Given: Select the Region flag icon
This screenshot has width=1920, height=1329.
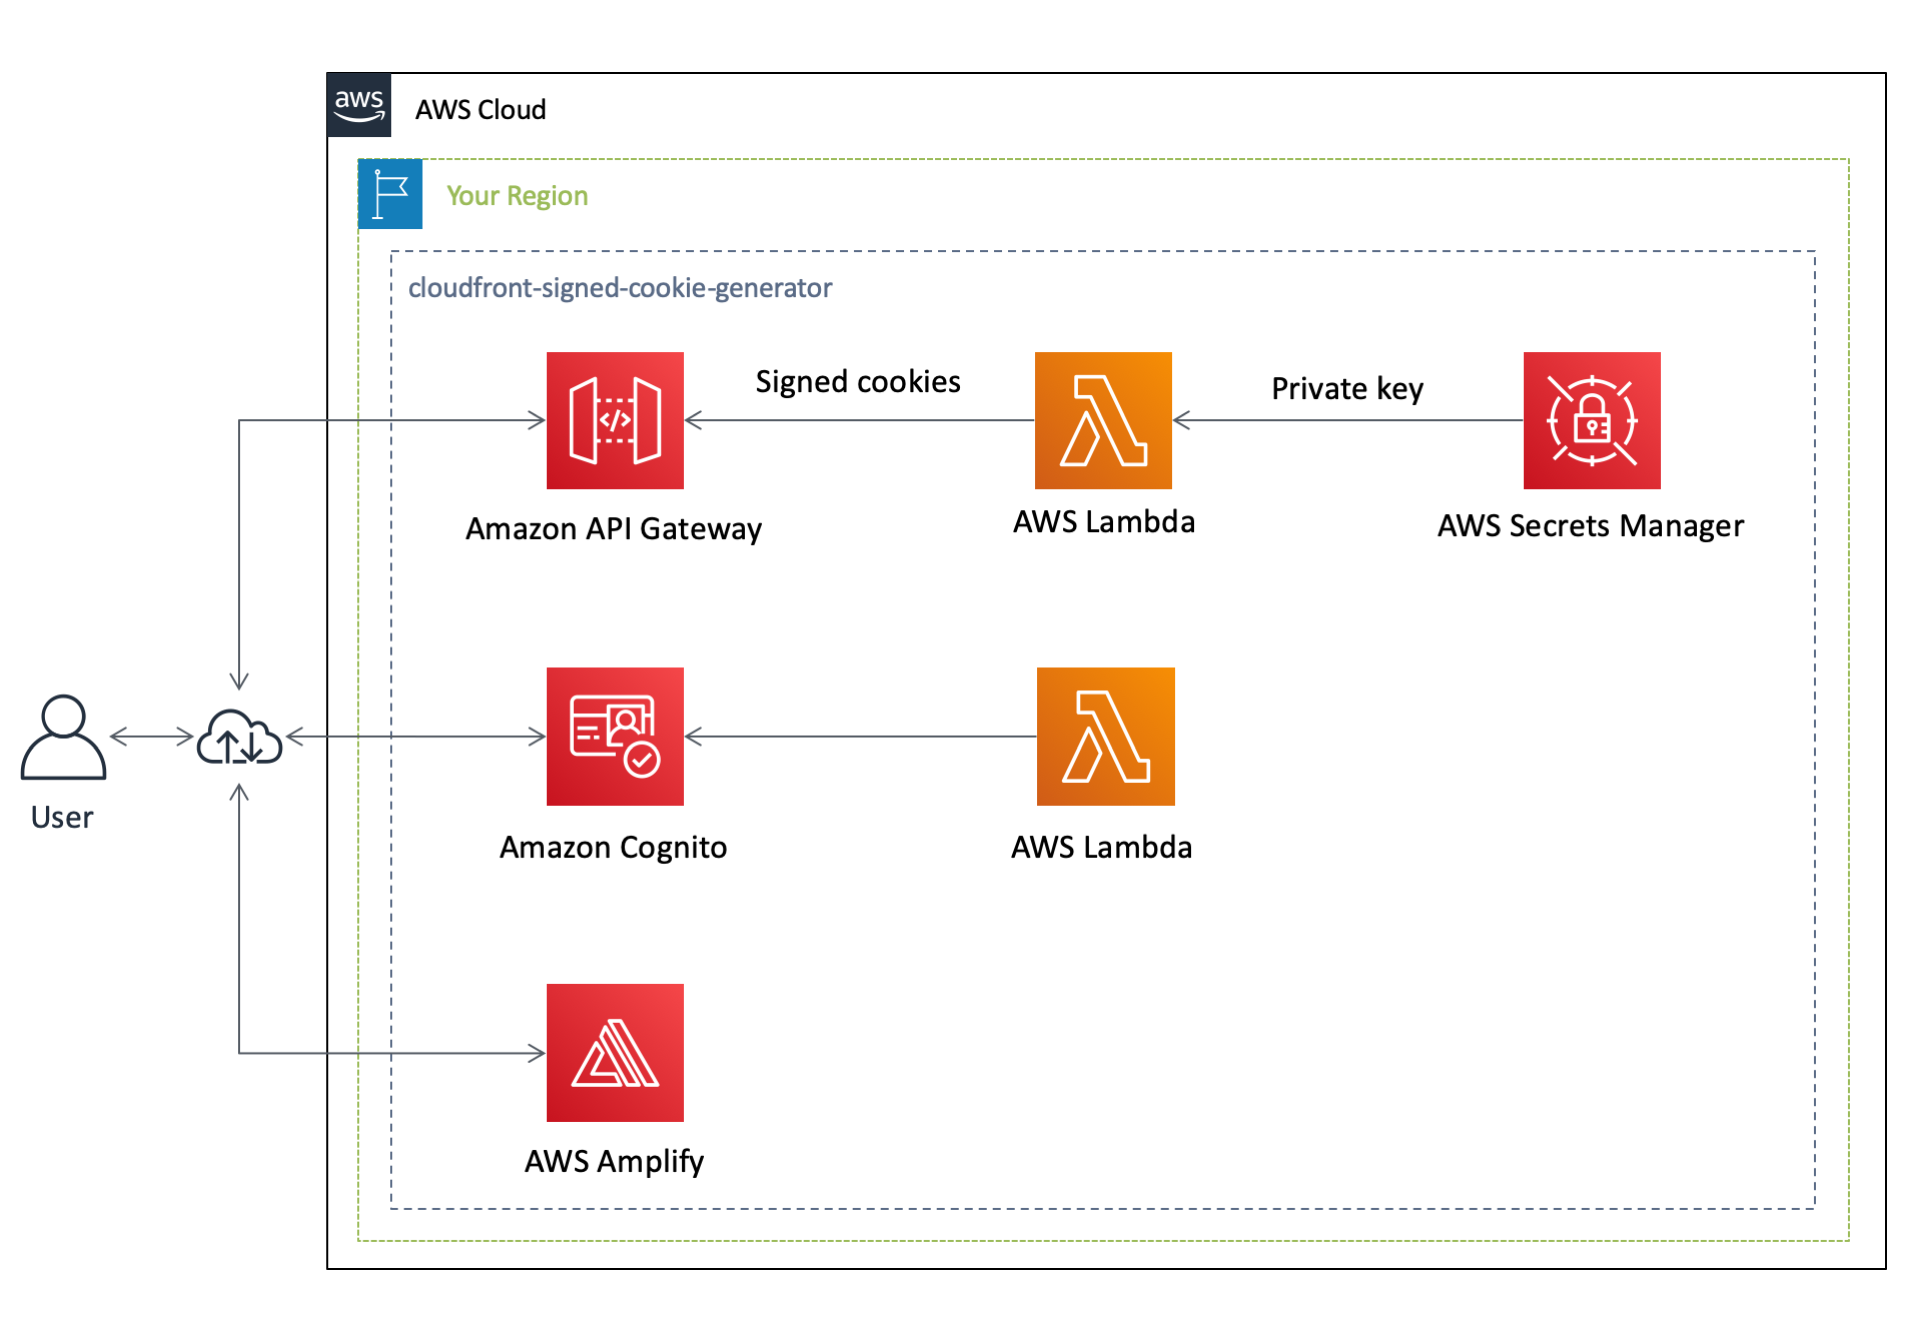Looking at the screenshot, I should [390, 194].
